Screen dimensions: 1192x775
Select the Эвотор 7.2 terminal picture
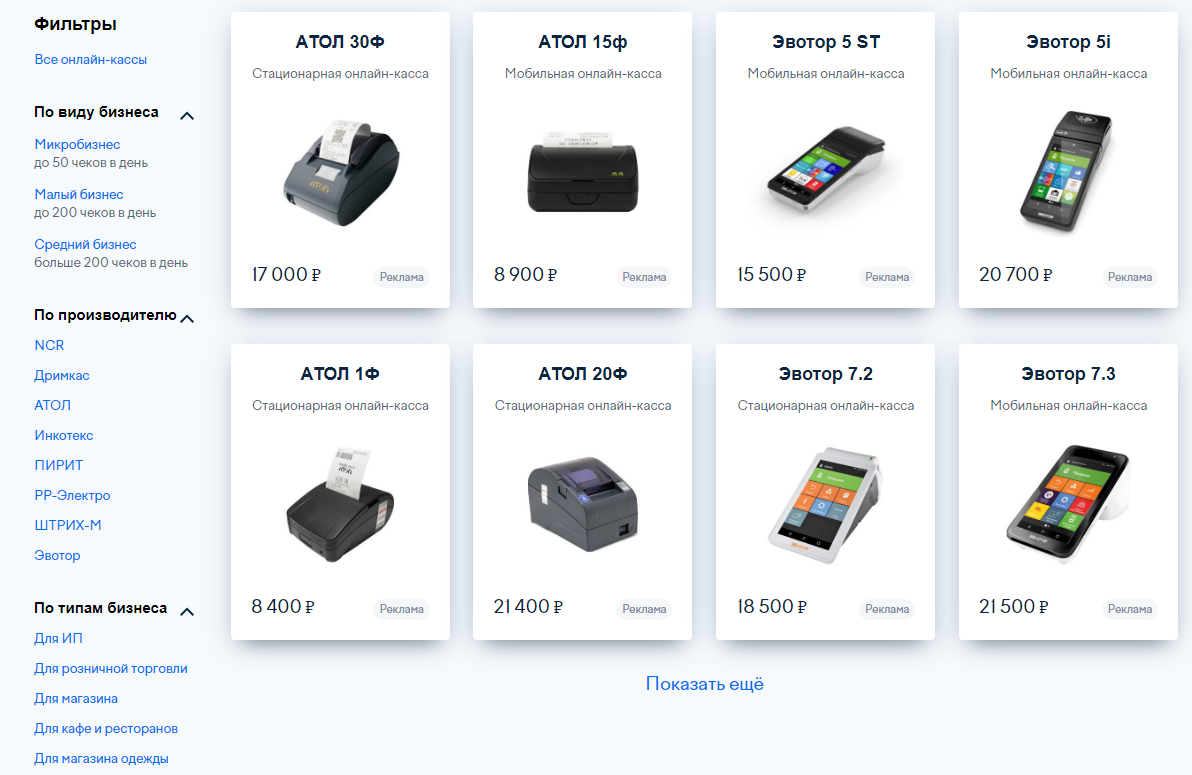click(826, 504)
